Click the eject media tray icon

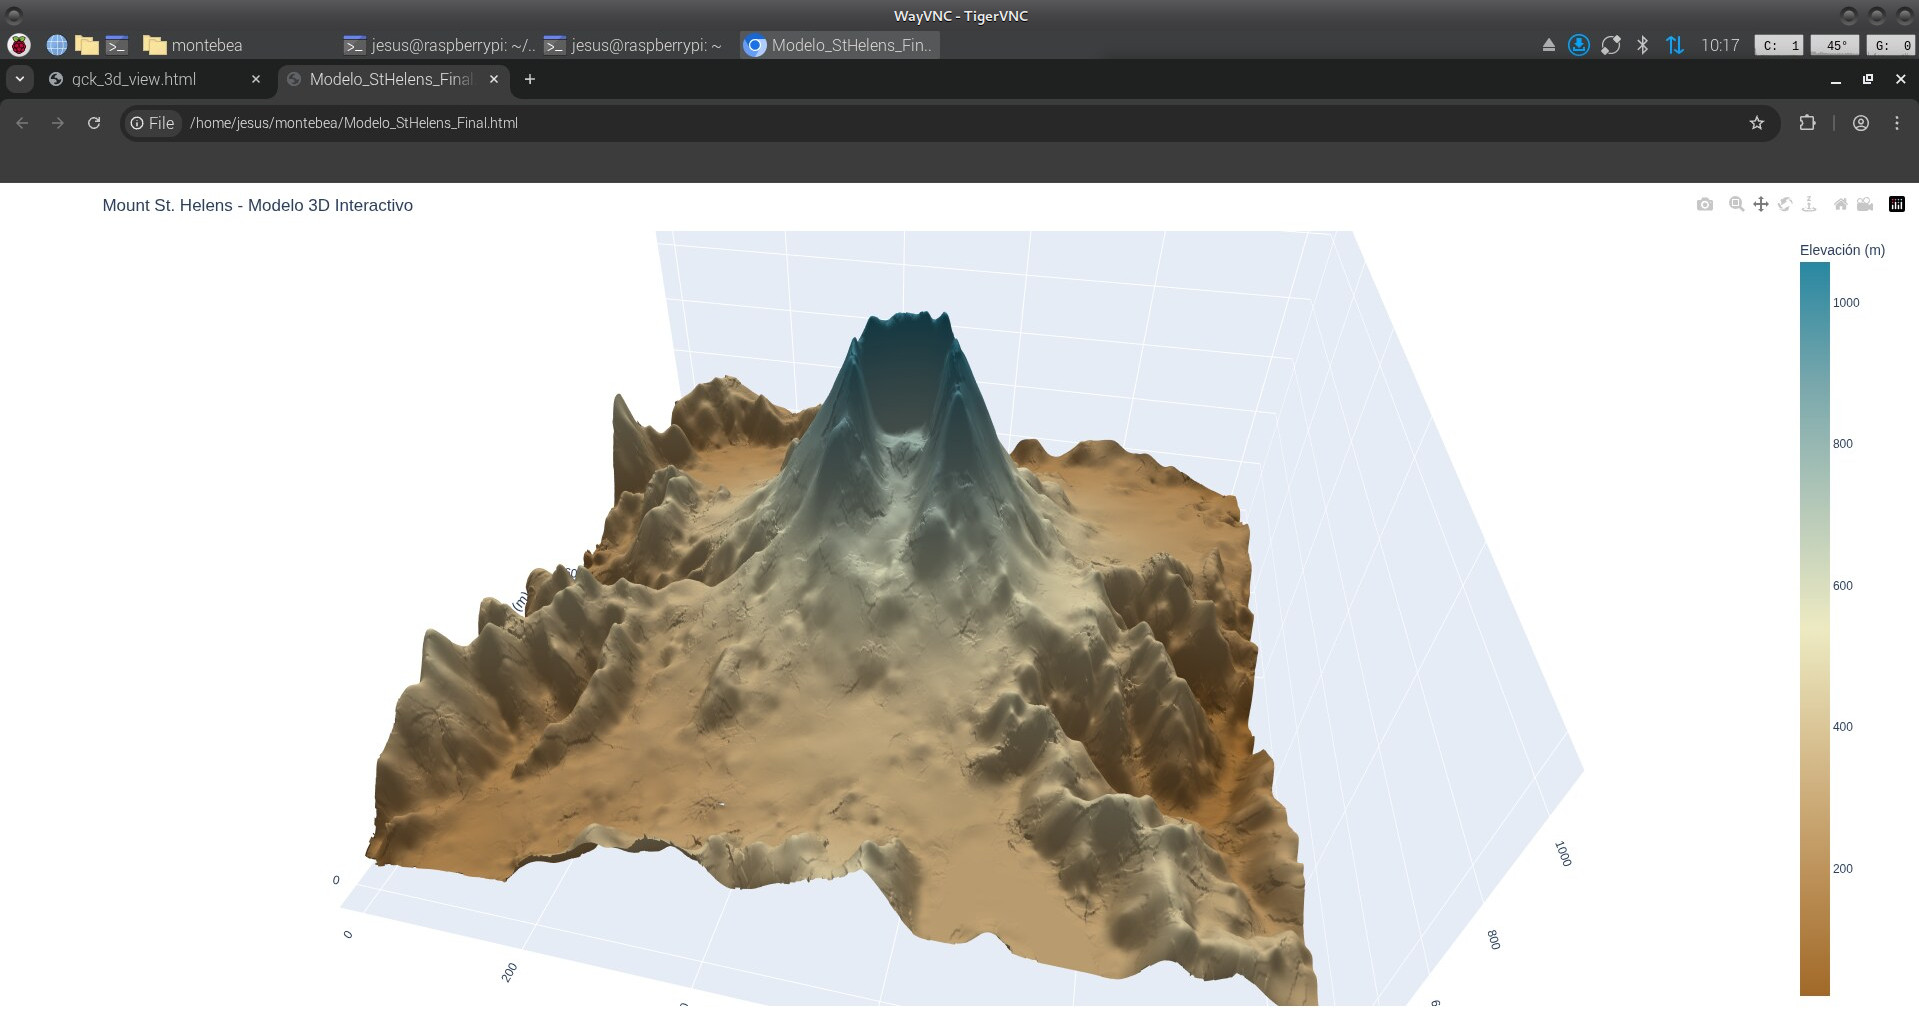coord(1549,45)
